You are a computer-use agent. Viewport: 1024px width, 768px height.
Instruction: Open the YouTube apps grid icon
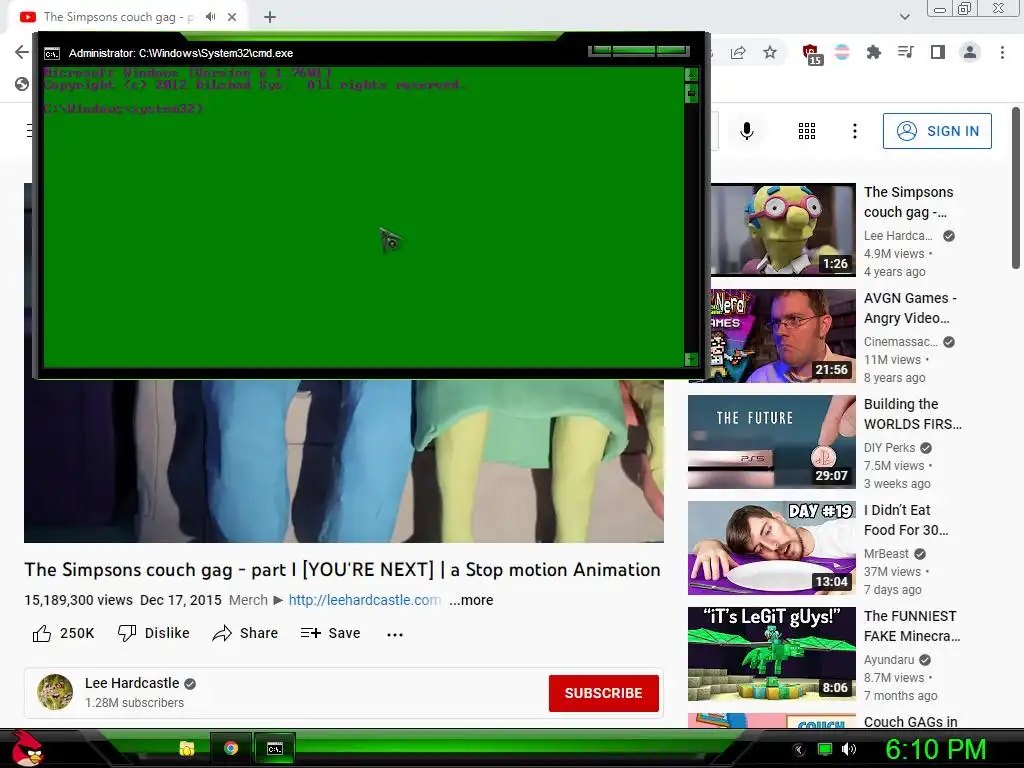coord(807,131)
